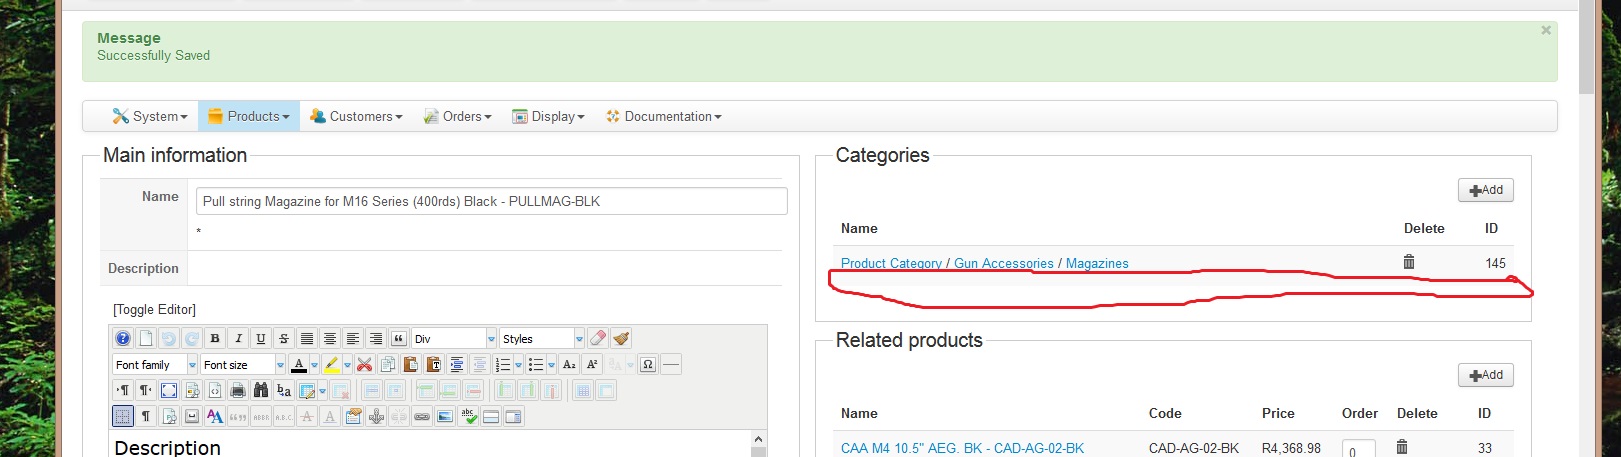Toggle visual guidelines for invisible elements
The height and width of the screenshot is (457, 1621).
tap(122, 416)
